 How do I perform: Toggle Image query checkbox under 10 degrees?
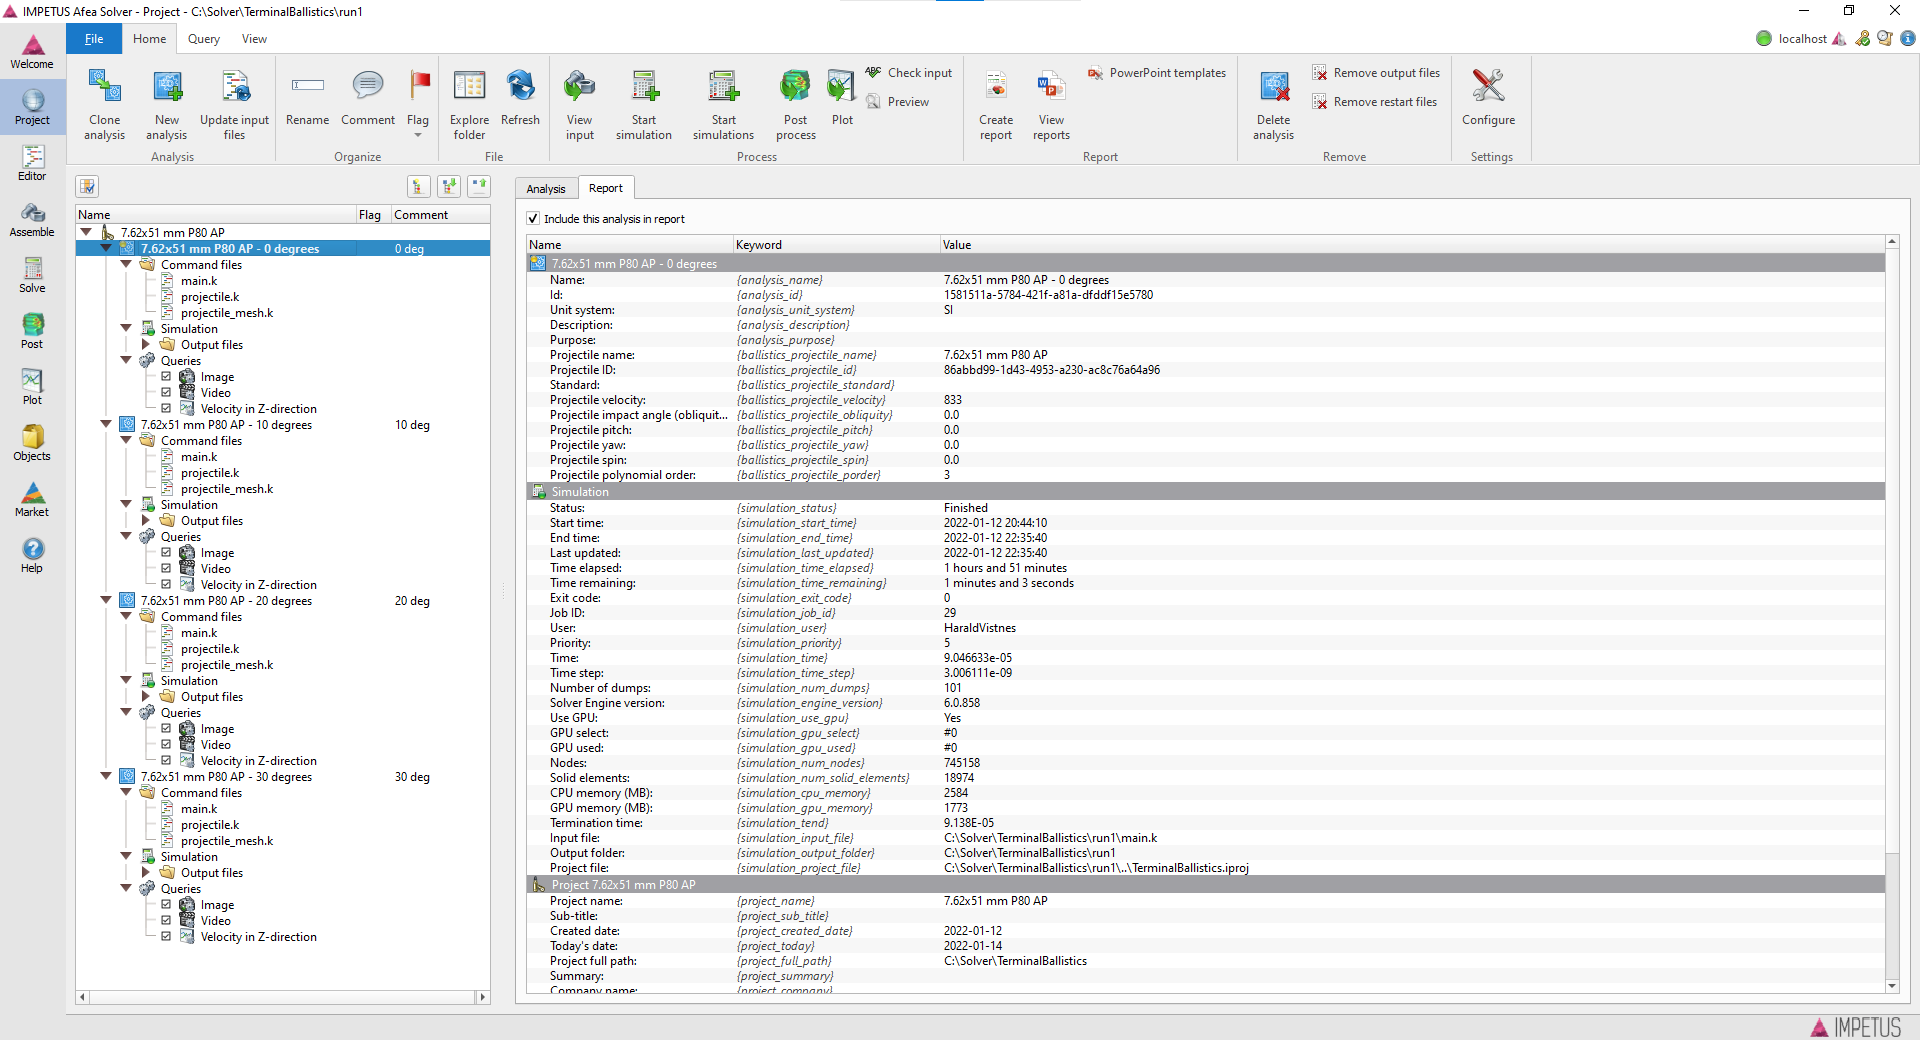[166, 553]
